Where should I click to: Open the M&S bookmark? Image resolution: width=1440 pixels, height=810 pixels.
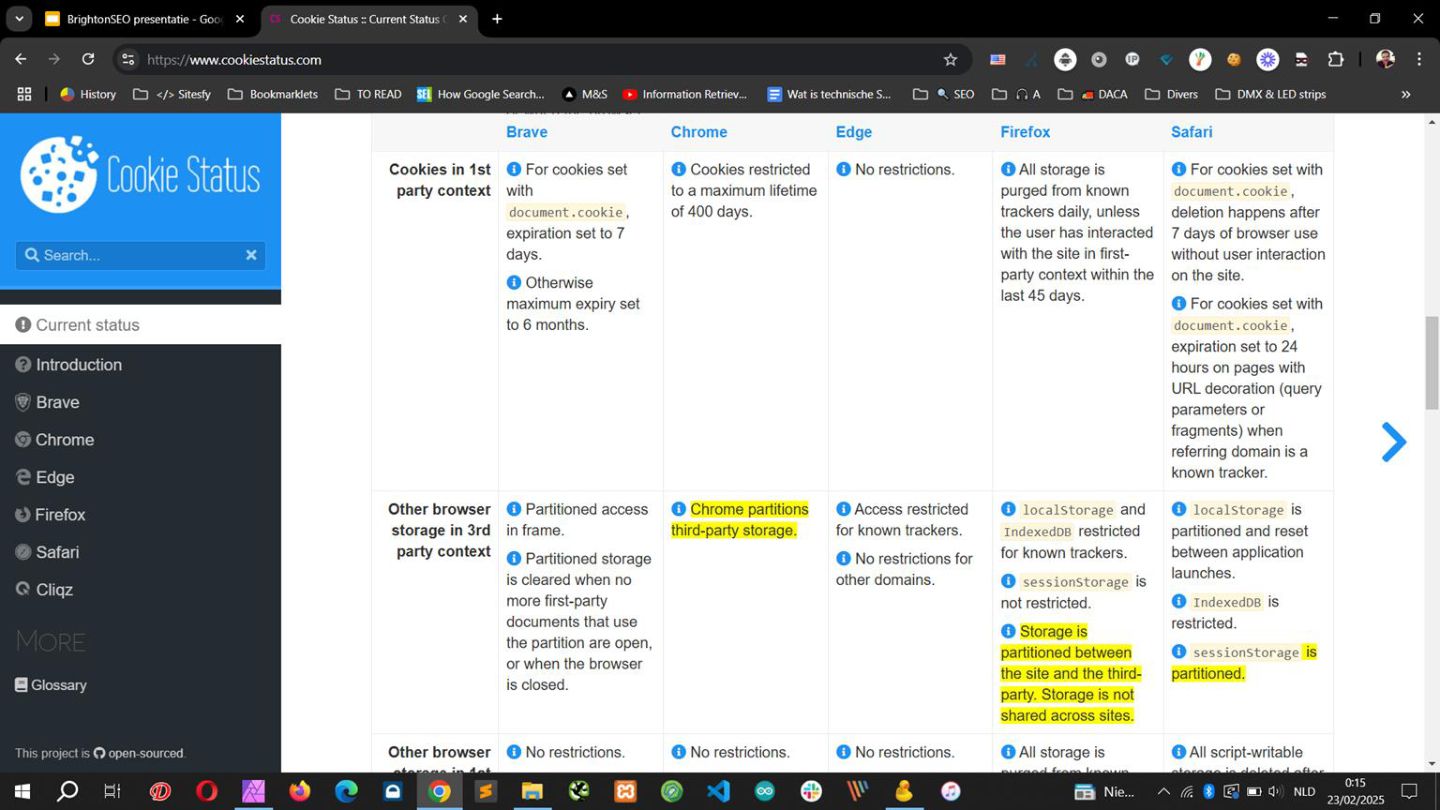tap(585, 94)
